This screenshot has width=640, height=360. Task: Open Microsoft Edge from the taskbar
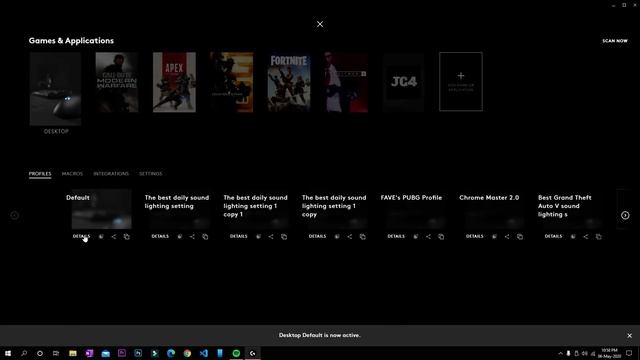click(x=171, y=353)
